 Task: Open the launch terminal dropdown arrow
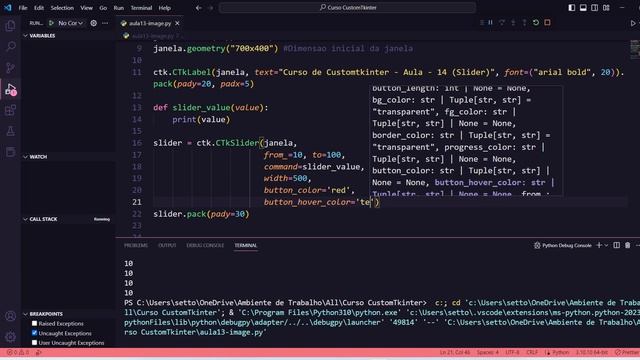pyautogui.click(x=606, y=245)
